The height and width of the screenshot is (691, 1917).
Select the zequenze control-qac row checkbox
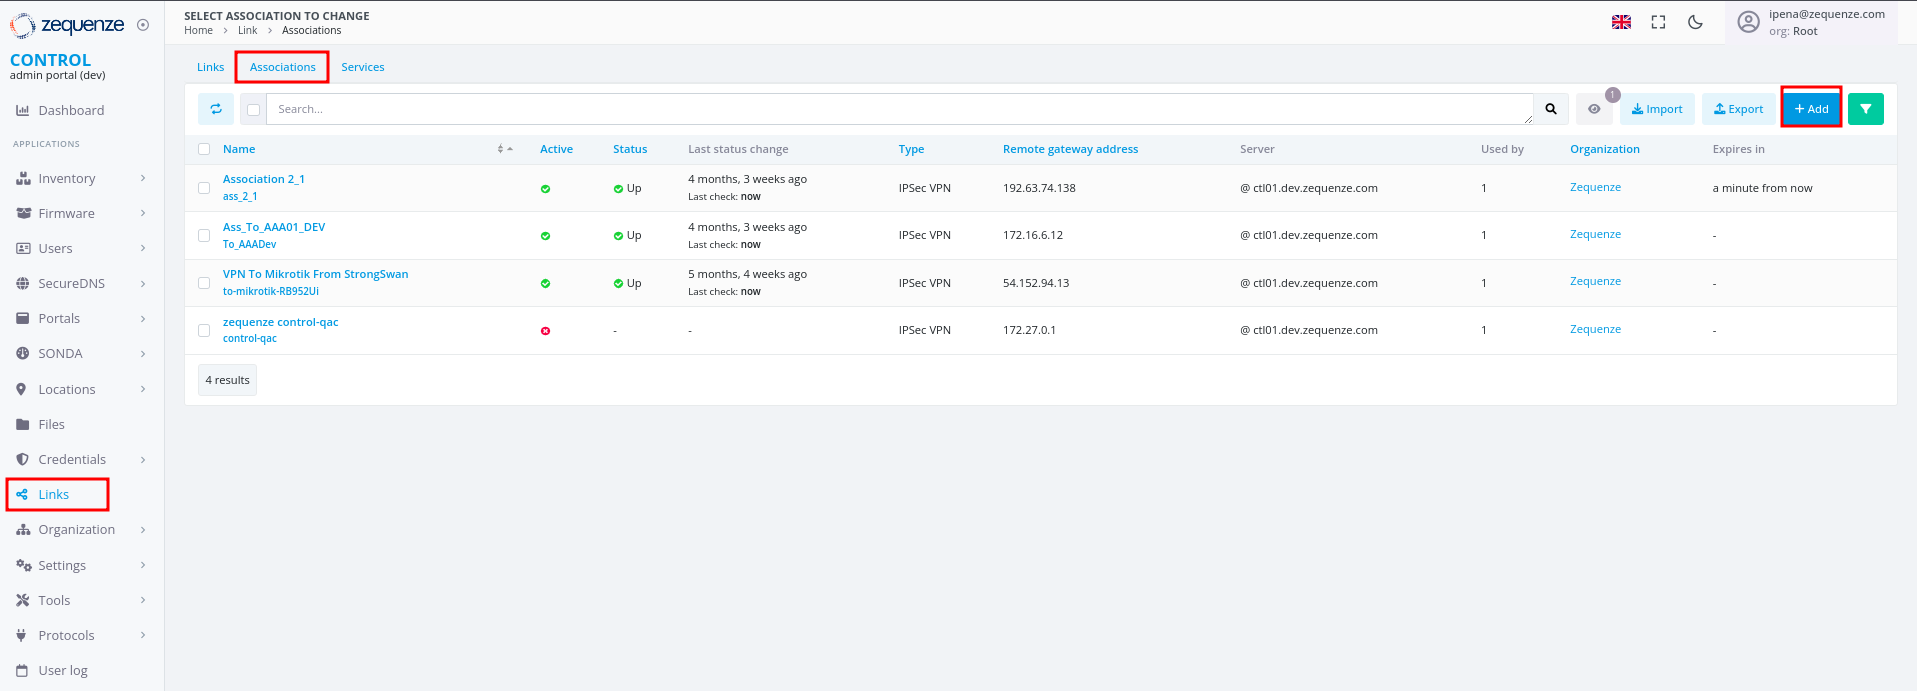pos(204,330)
